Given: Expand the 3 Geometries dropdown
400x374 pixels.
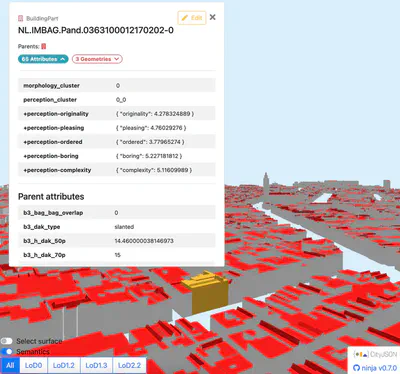Looking at the screenshot, I should click(97, 59).
